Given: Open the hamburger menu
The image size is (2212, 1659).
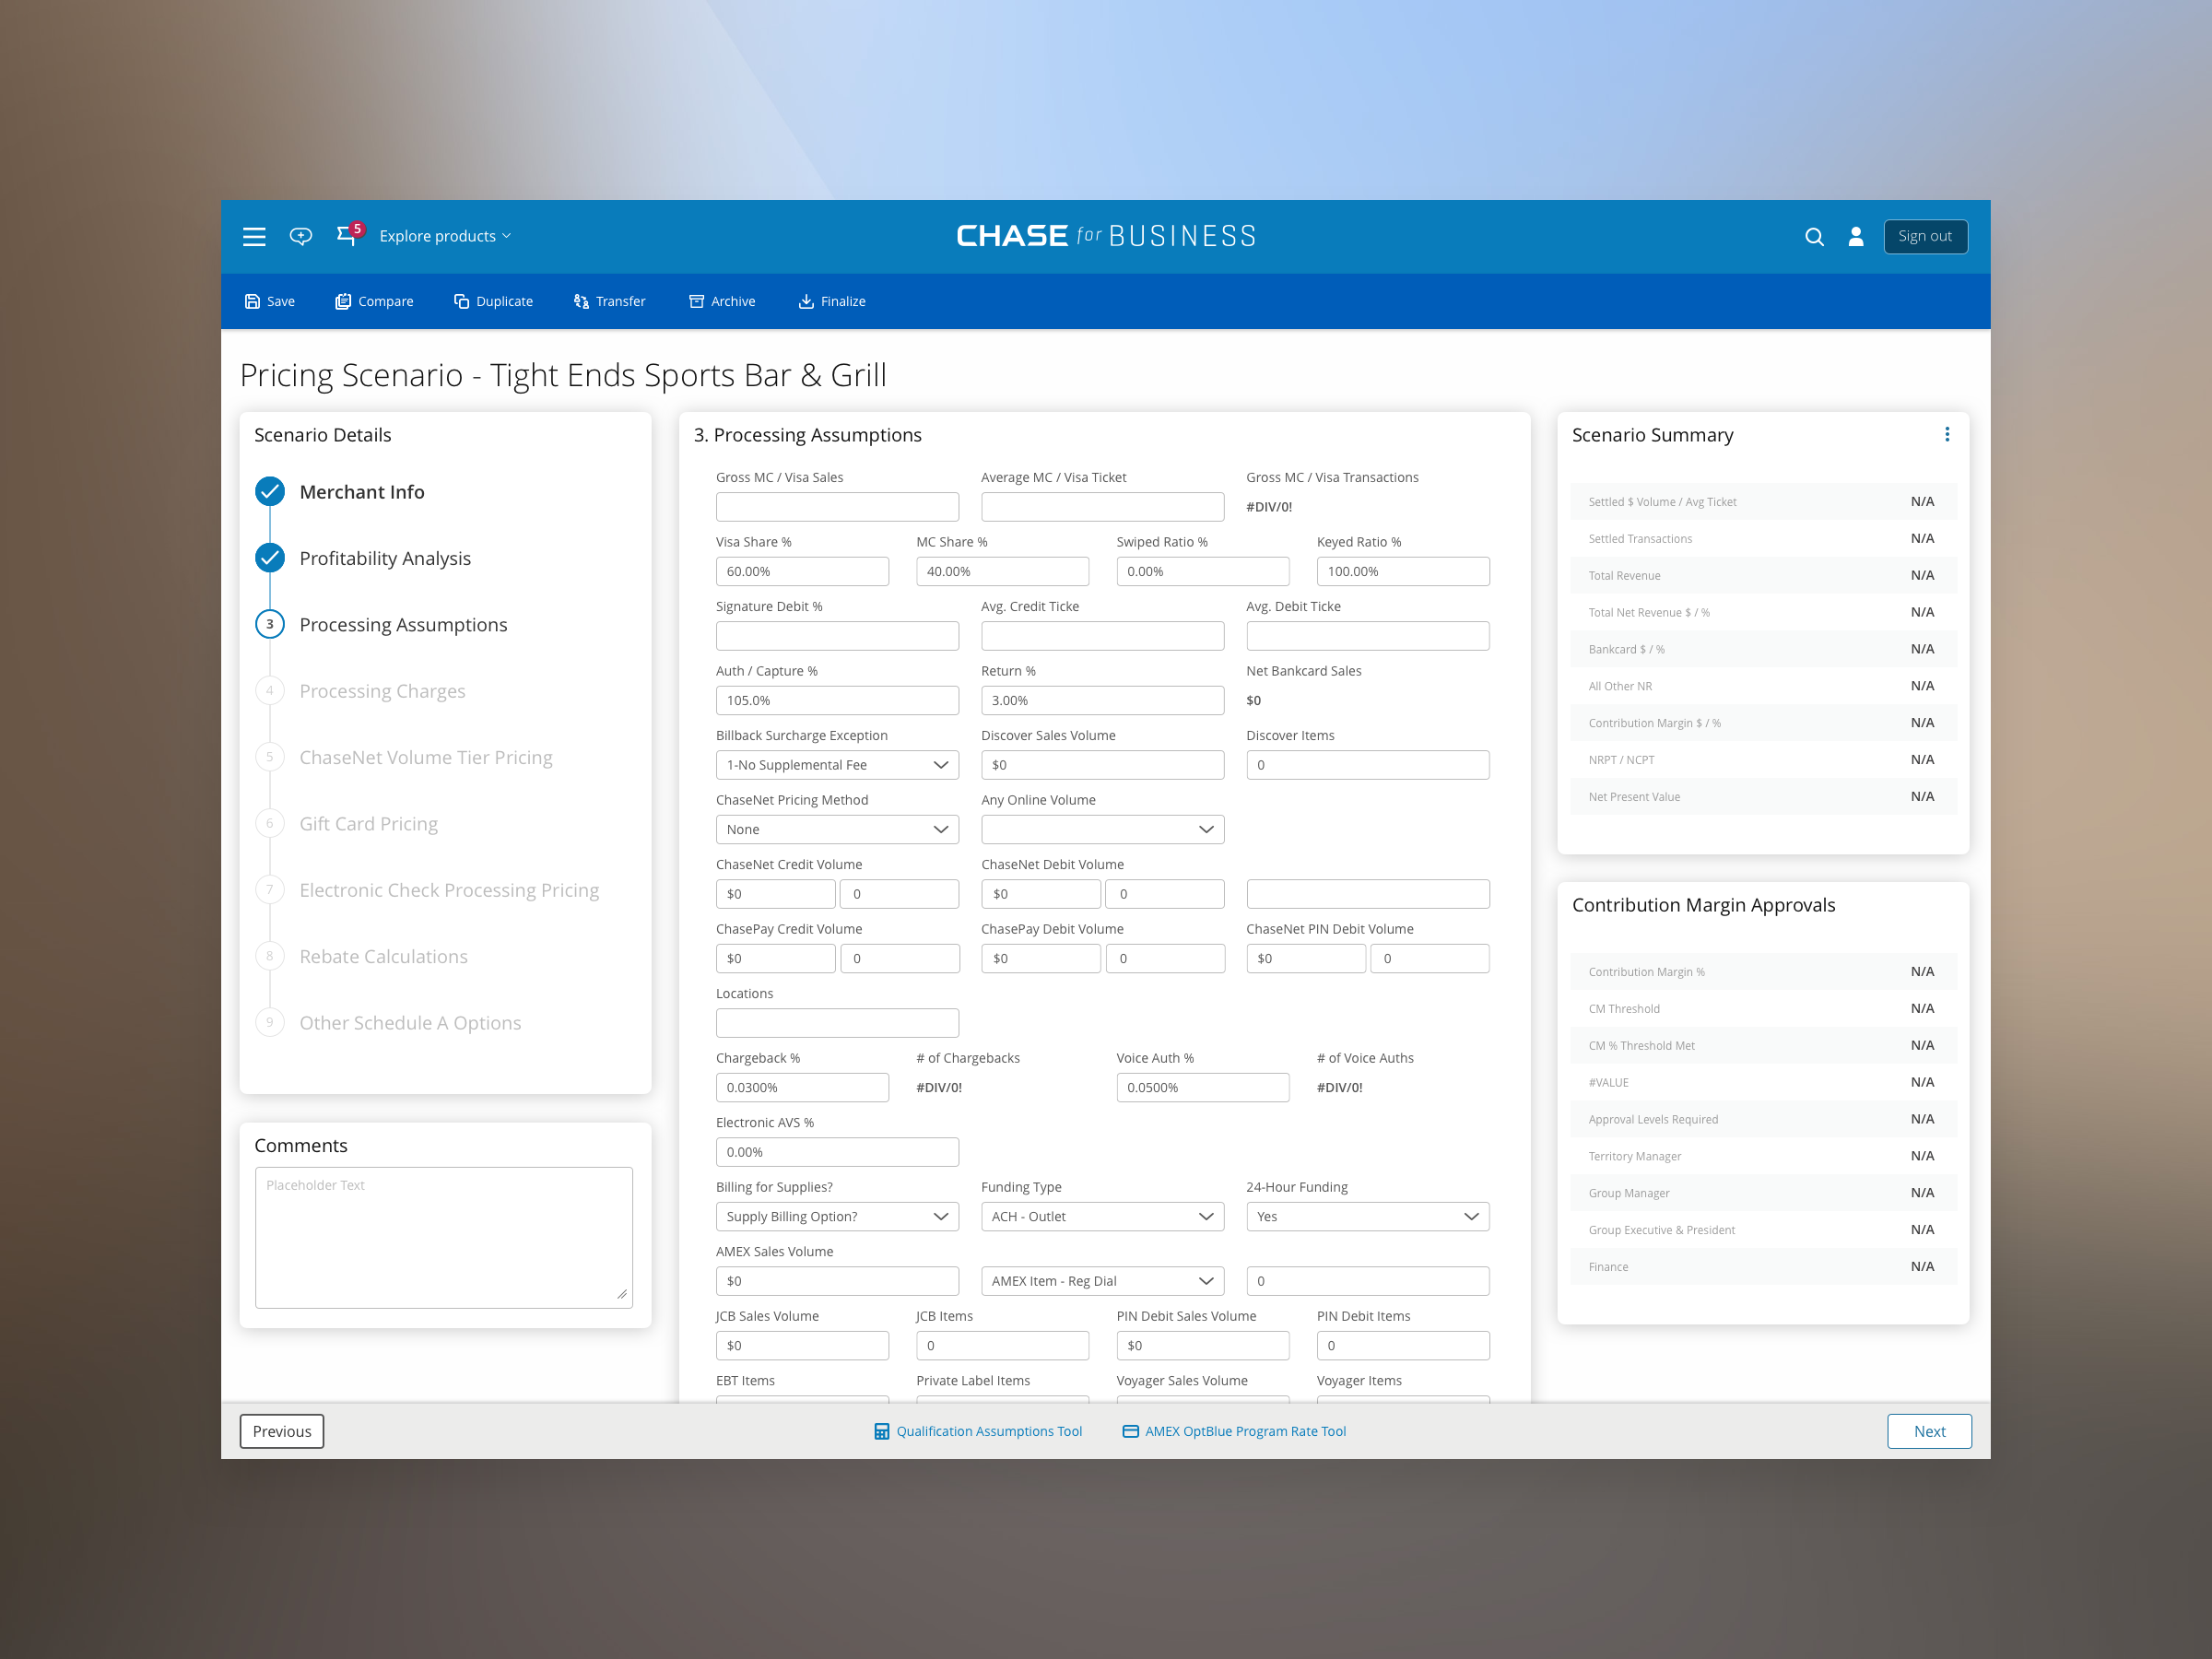Looking at the screenshot, I should [254, 236].
